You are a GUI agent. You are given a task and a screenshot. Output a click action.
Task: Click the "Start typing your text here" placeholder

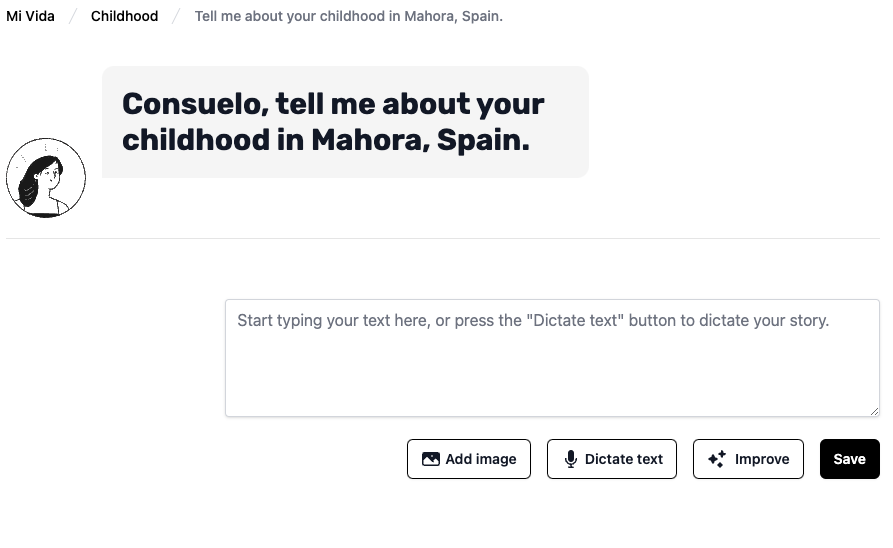pos(533,321)
